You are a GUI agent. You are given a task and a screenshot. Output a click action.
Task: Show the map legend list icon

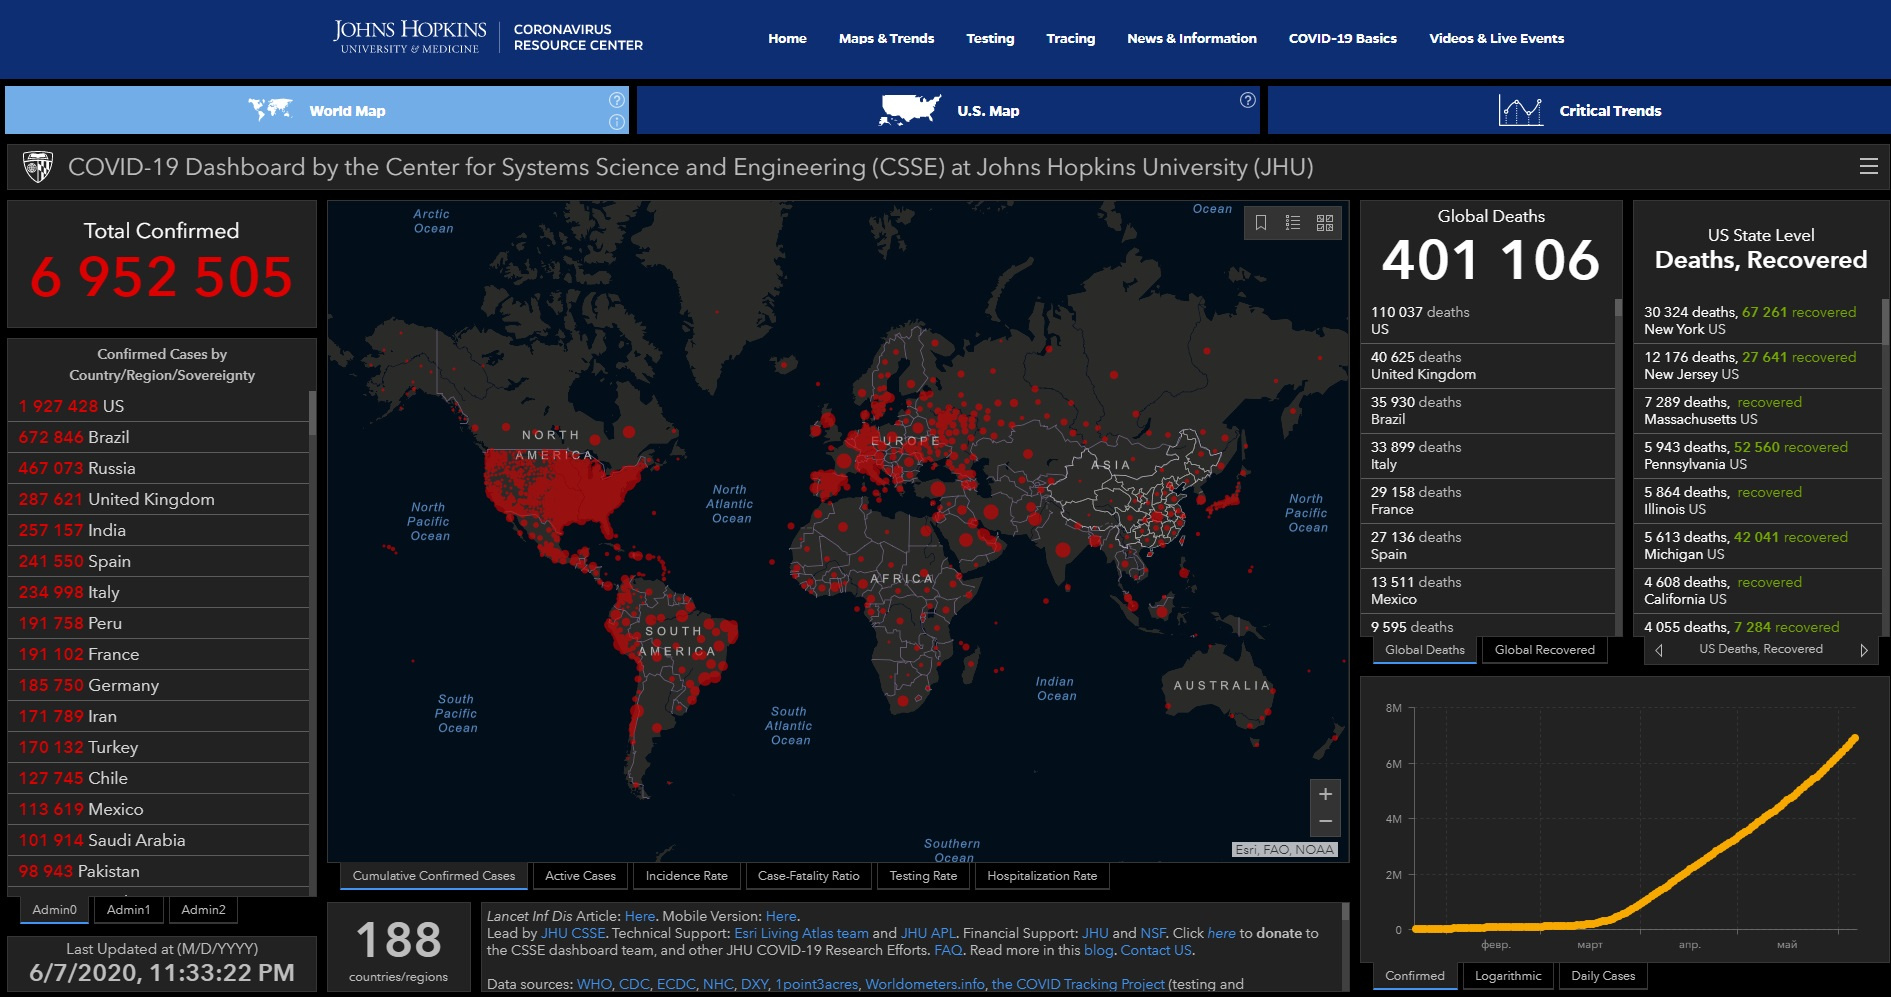(x=1293, y=223)
